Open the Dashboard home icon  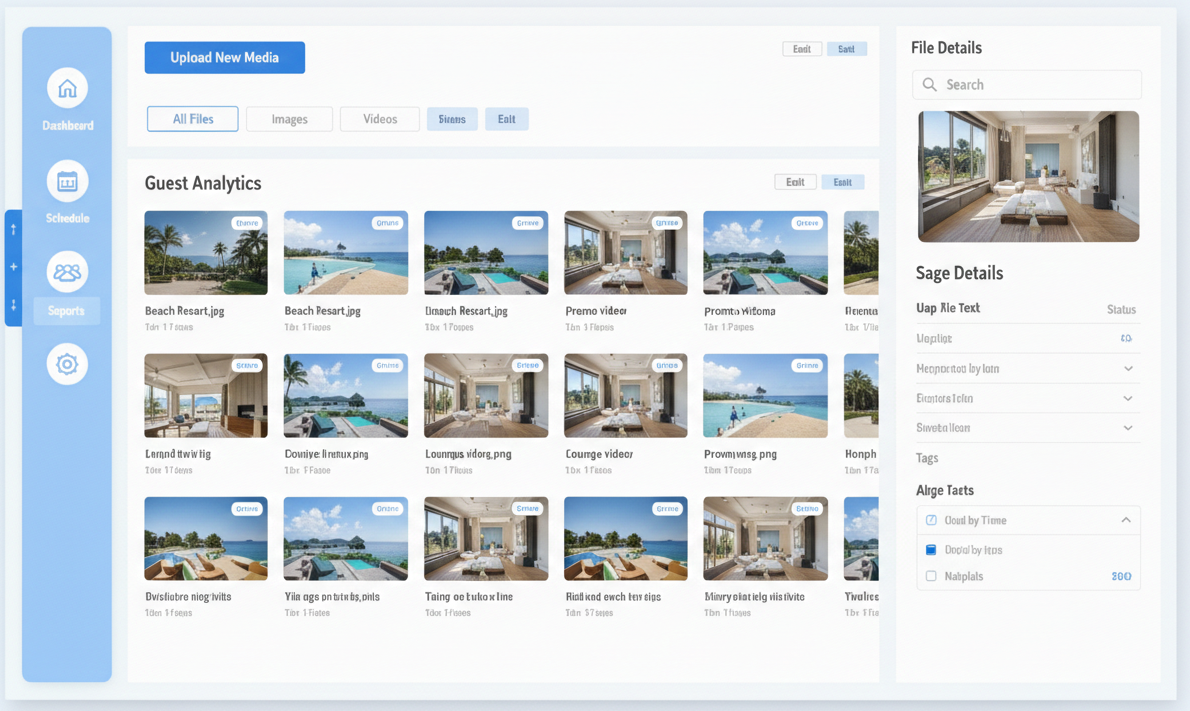tap(67, 89)
